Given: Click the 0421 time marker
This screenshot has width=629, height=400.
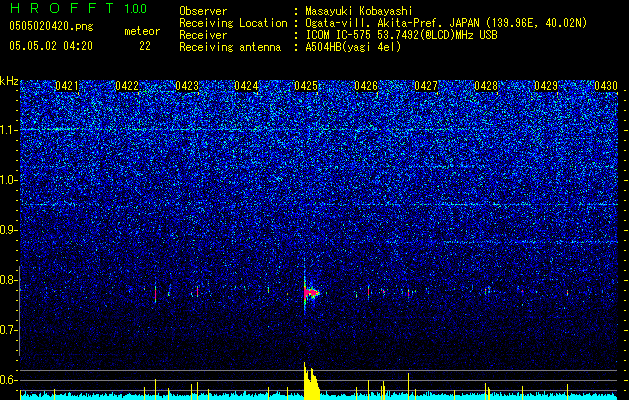Looking at the screenshot, I should point(67,85).
